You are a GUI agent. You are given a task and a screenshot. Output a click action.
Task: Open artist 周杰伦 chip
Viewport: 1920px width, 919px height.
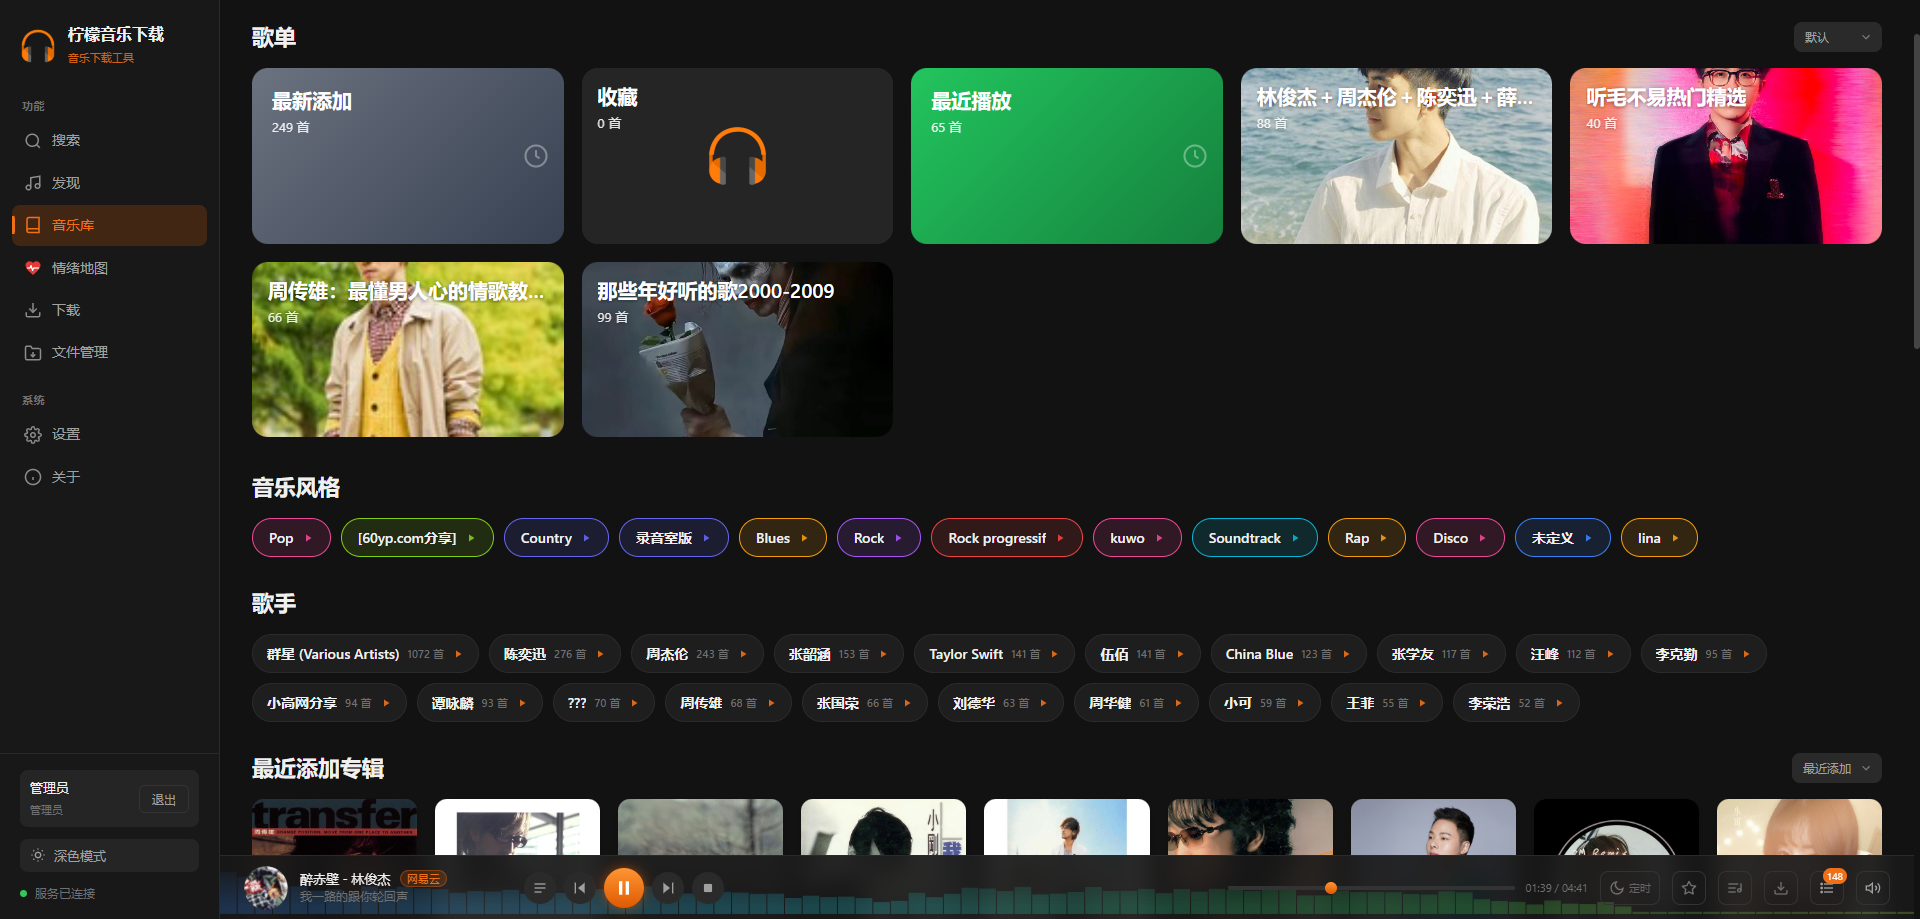click(x=697, y=654)
